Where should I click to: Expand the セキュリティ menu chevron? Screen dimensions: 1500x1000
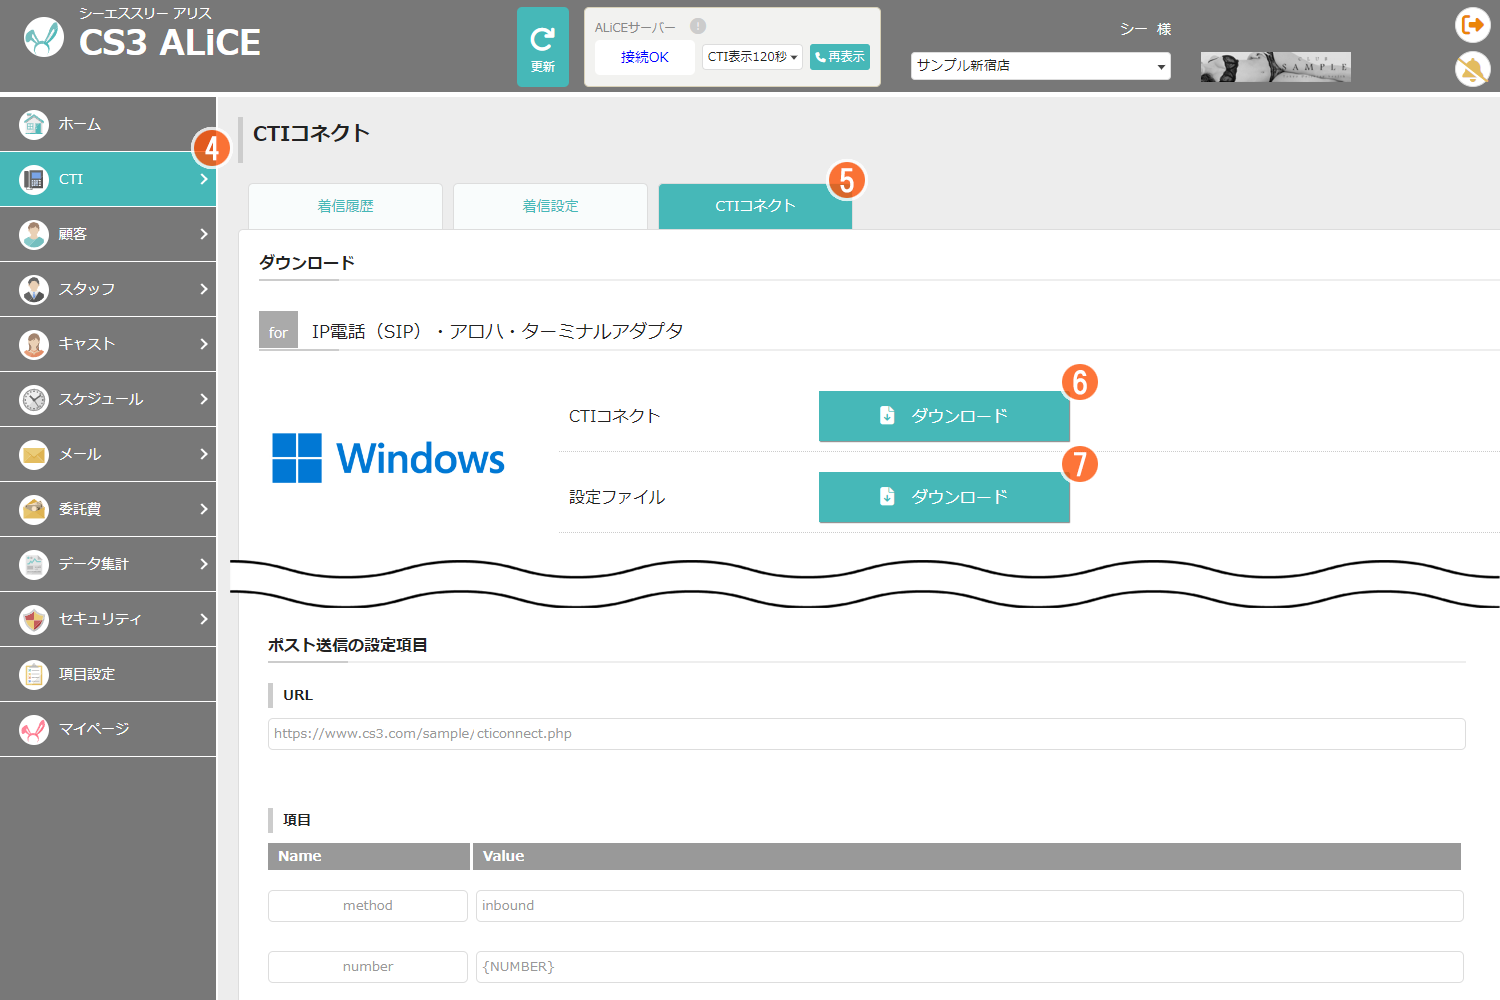click(x=203, y=619)
